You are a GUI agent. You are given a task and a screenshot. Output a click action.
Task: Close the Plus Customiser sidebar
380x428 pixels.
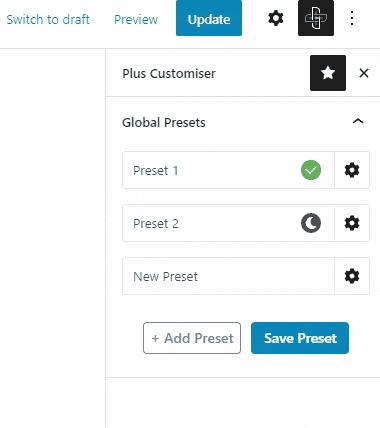364,73
